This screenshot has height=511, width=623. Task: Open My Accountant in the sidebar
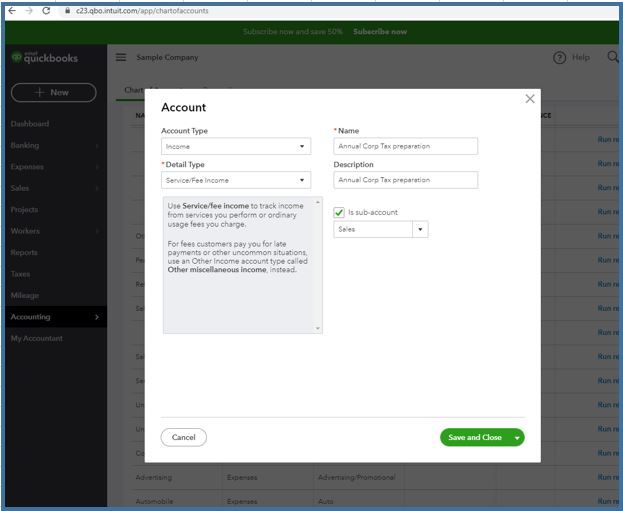point(37,339)
